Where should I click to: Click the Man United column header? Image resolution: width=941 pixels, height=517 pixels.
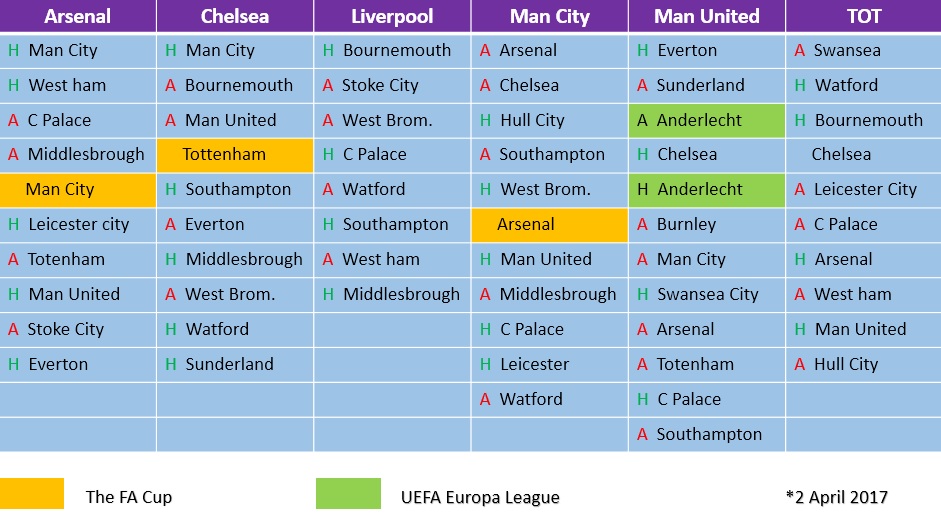click(706, 16)
